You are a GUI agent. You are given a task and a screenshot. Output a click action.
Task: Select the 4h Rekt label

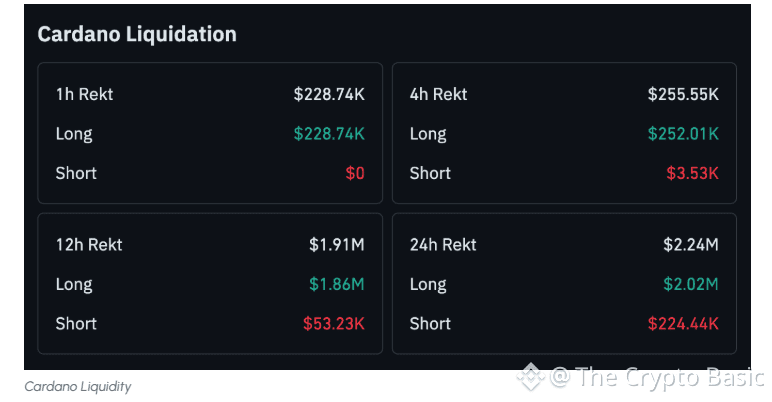click(438, 94)
